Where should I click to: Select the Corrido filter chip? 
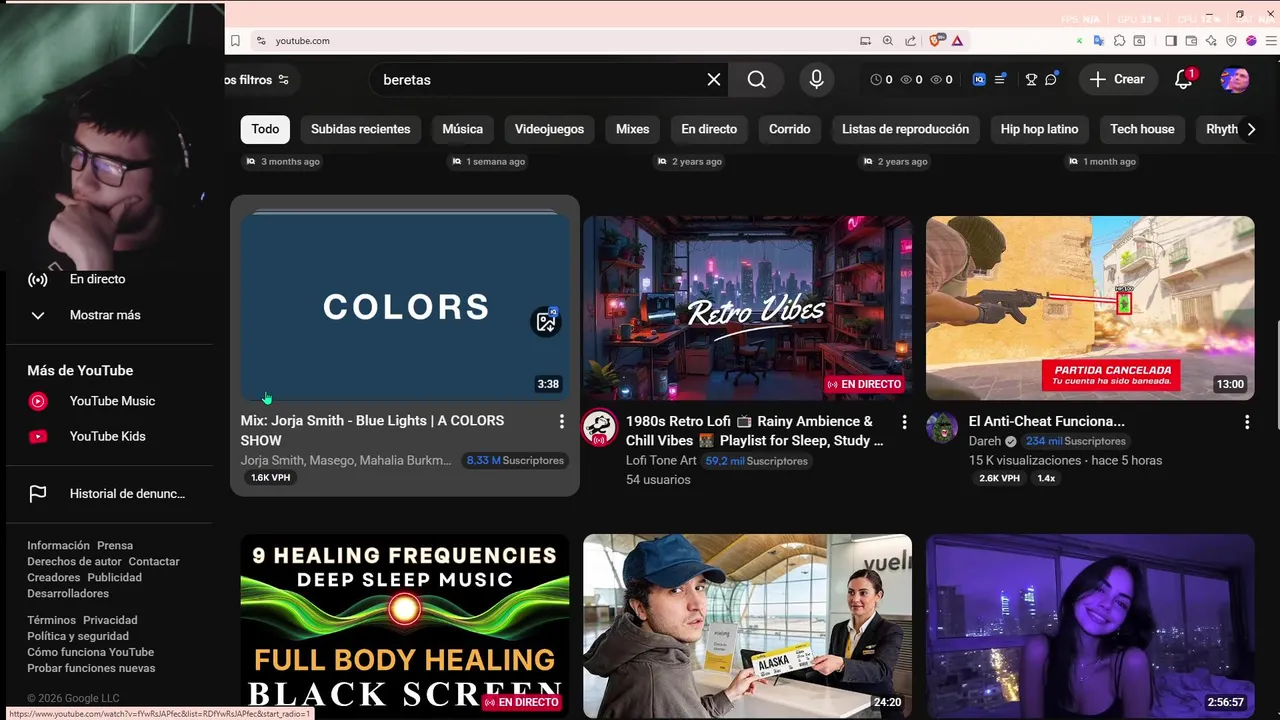click(x=789, y=129)
